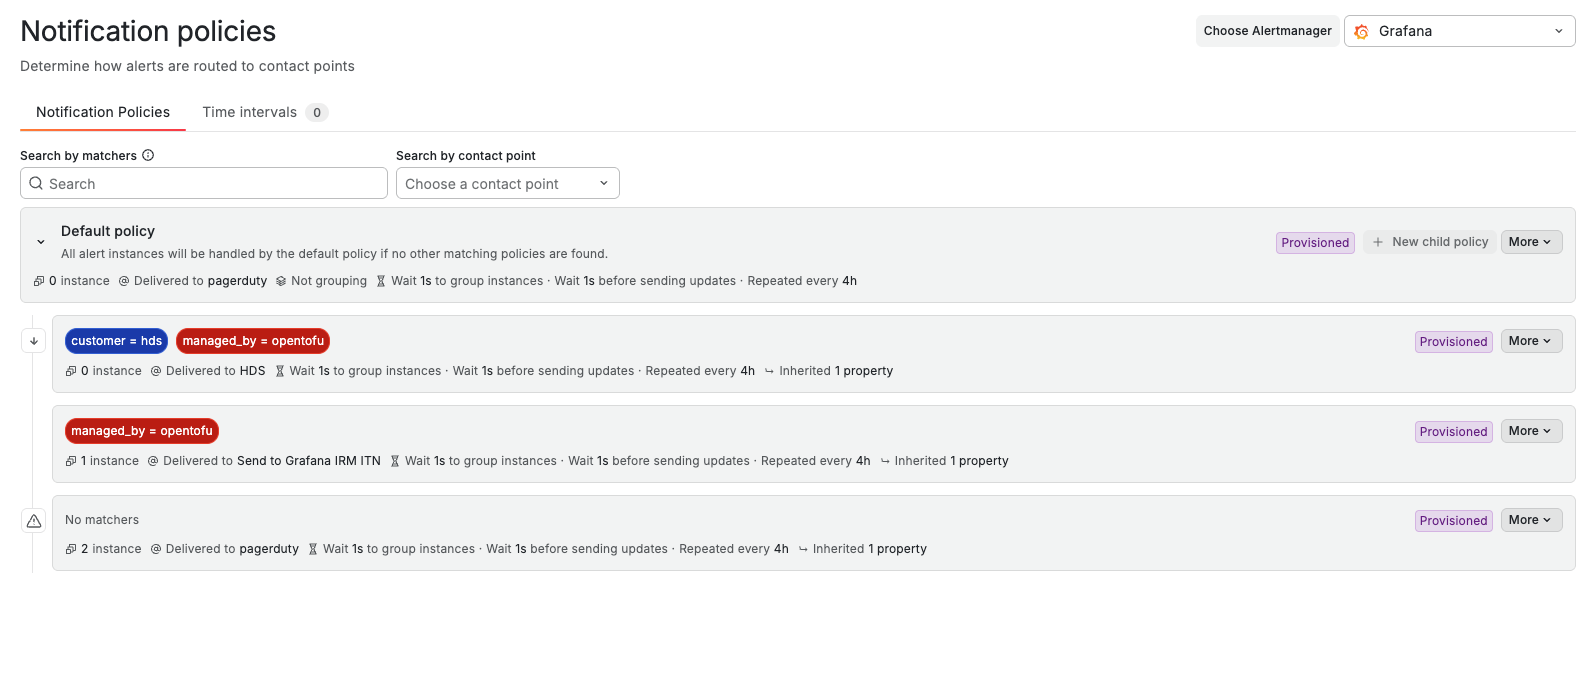Click the Choose Alertmanager label
The image size is (1588, 688).
point(1267,31)
